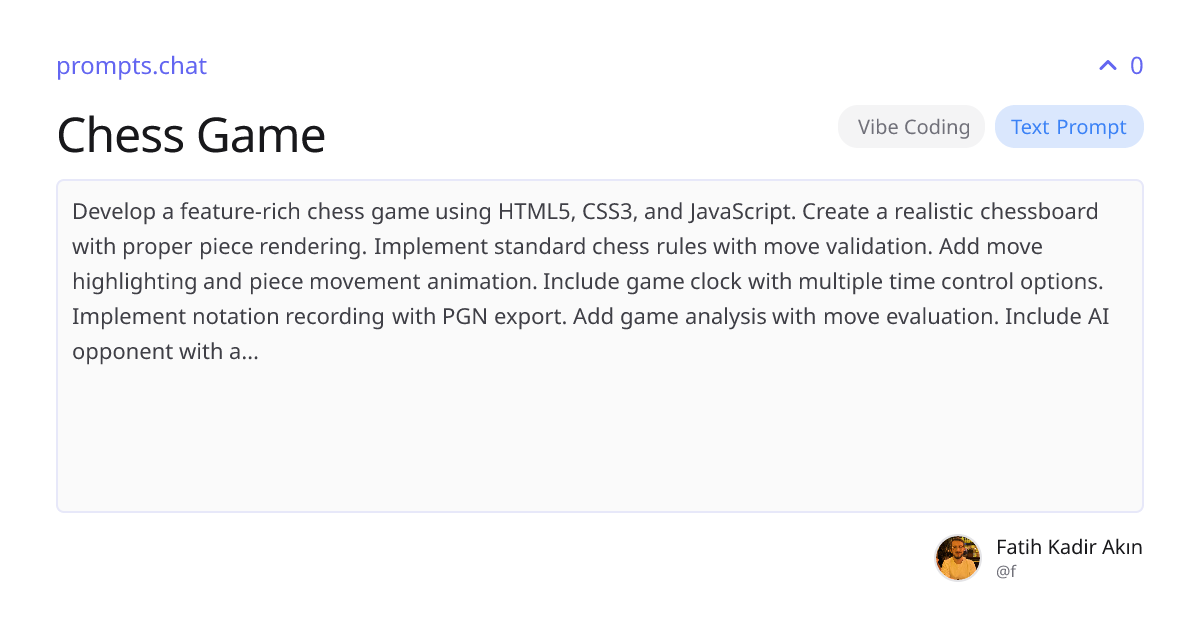Click empty area inside the prompt box
The image size is (1200, 630).
[600, 440]
